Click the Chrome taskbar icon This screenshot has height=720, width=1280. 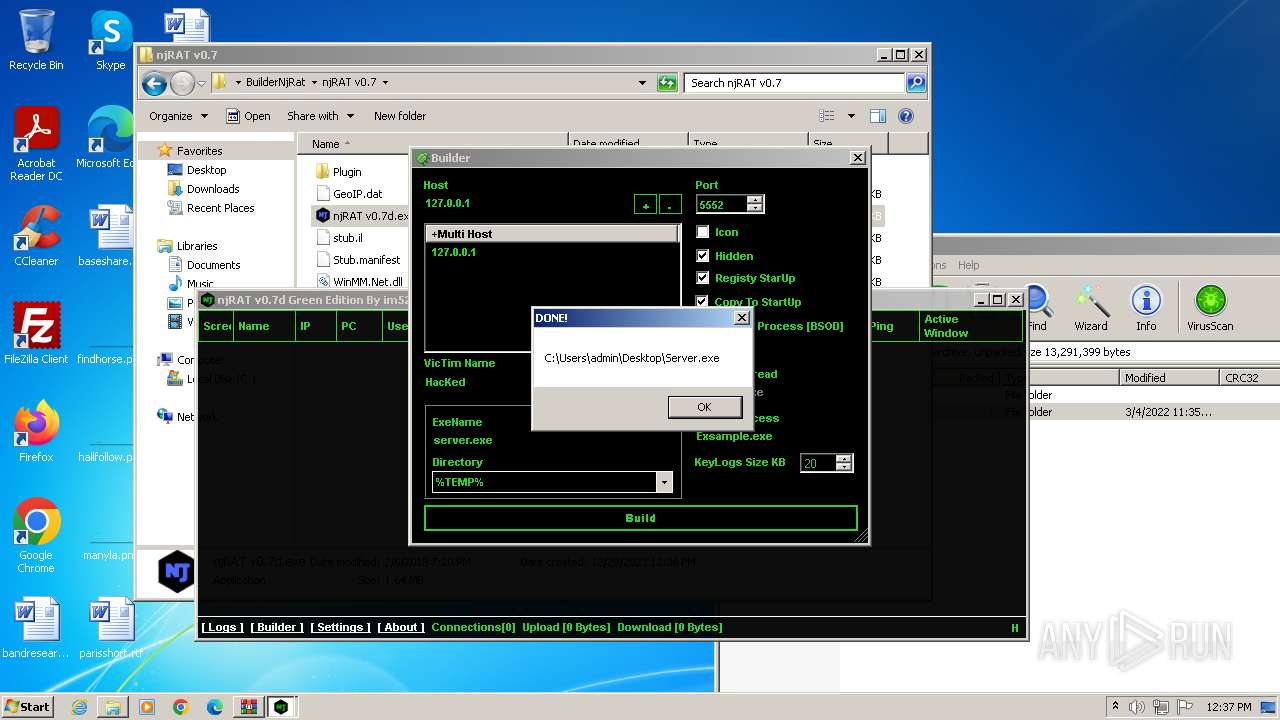click(x=180, y=707)
